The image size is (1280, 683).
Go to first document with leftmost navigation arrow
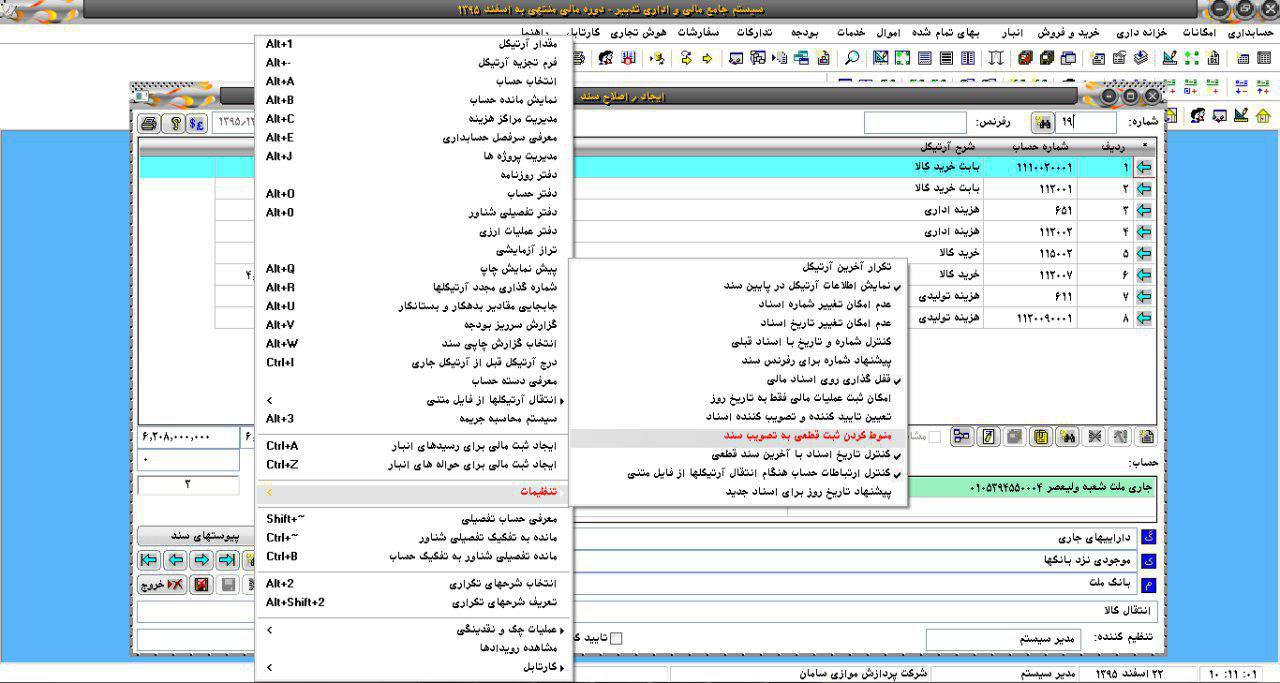coord(149,559)
